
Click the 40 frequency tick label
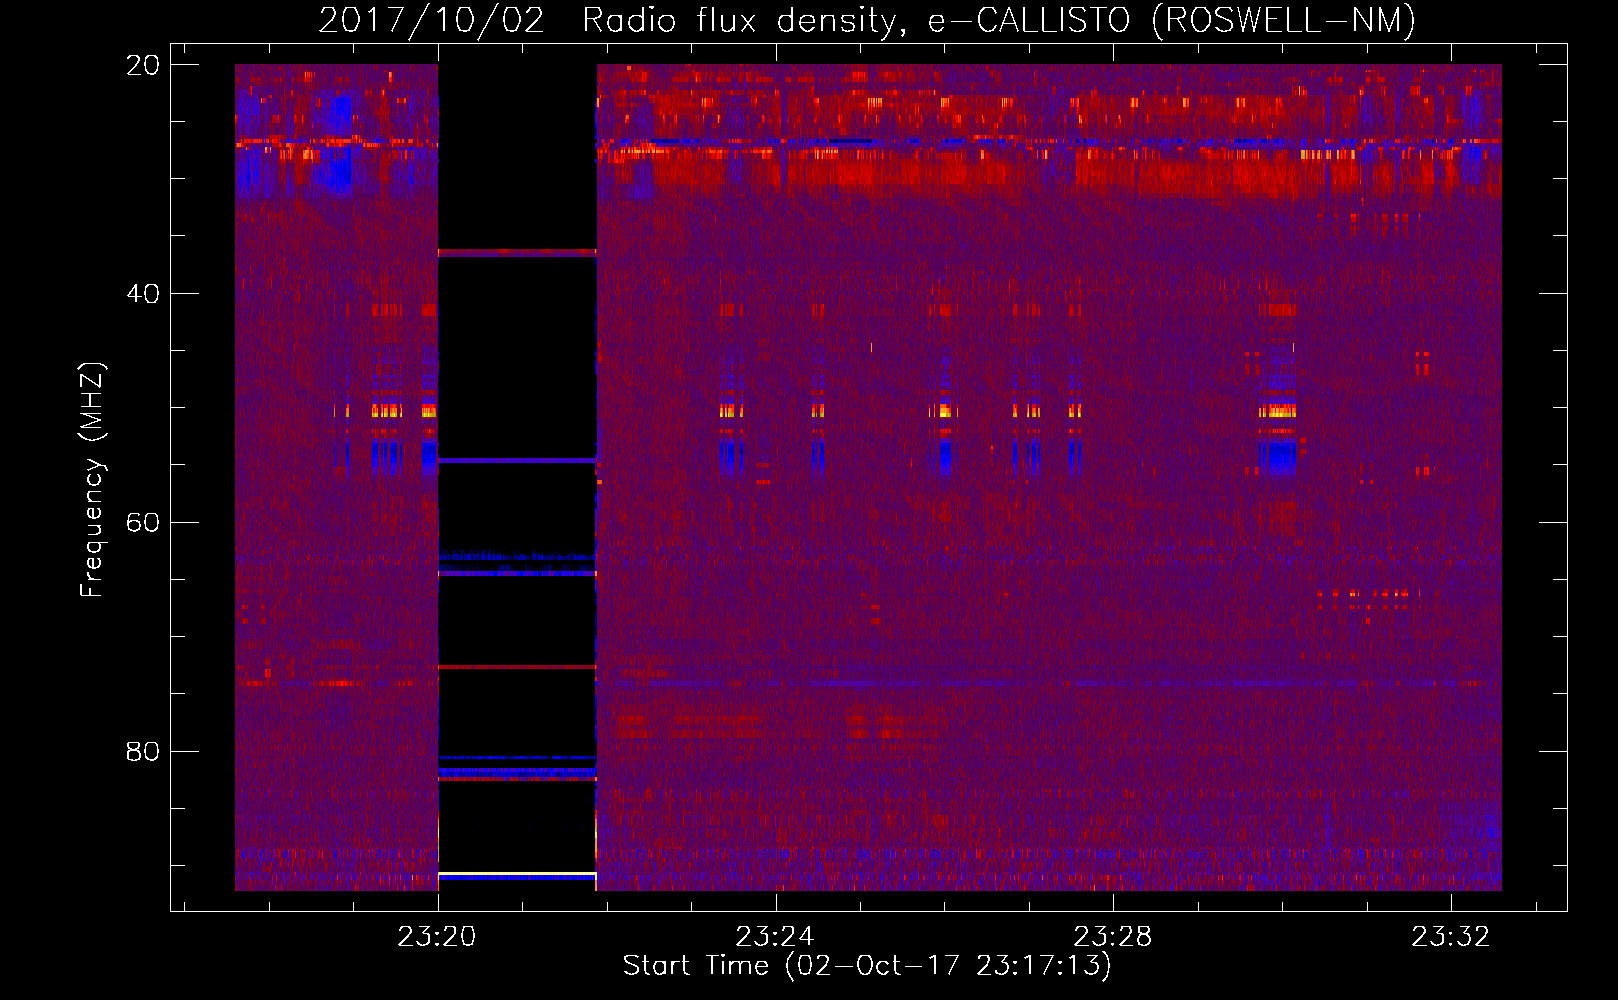click(x=142, y=294)
